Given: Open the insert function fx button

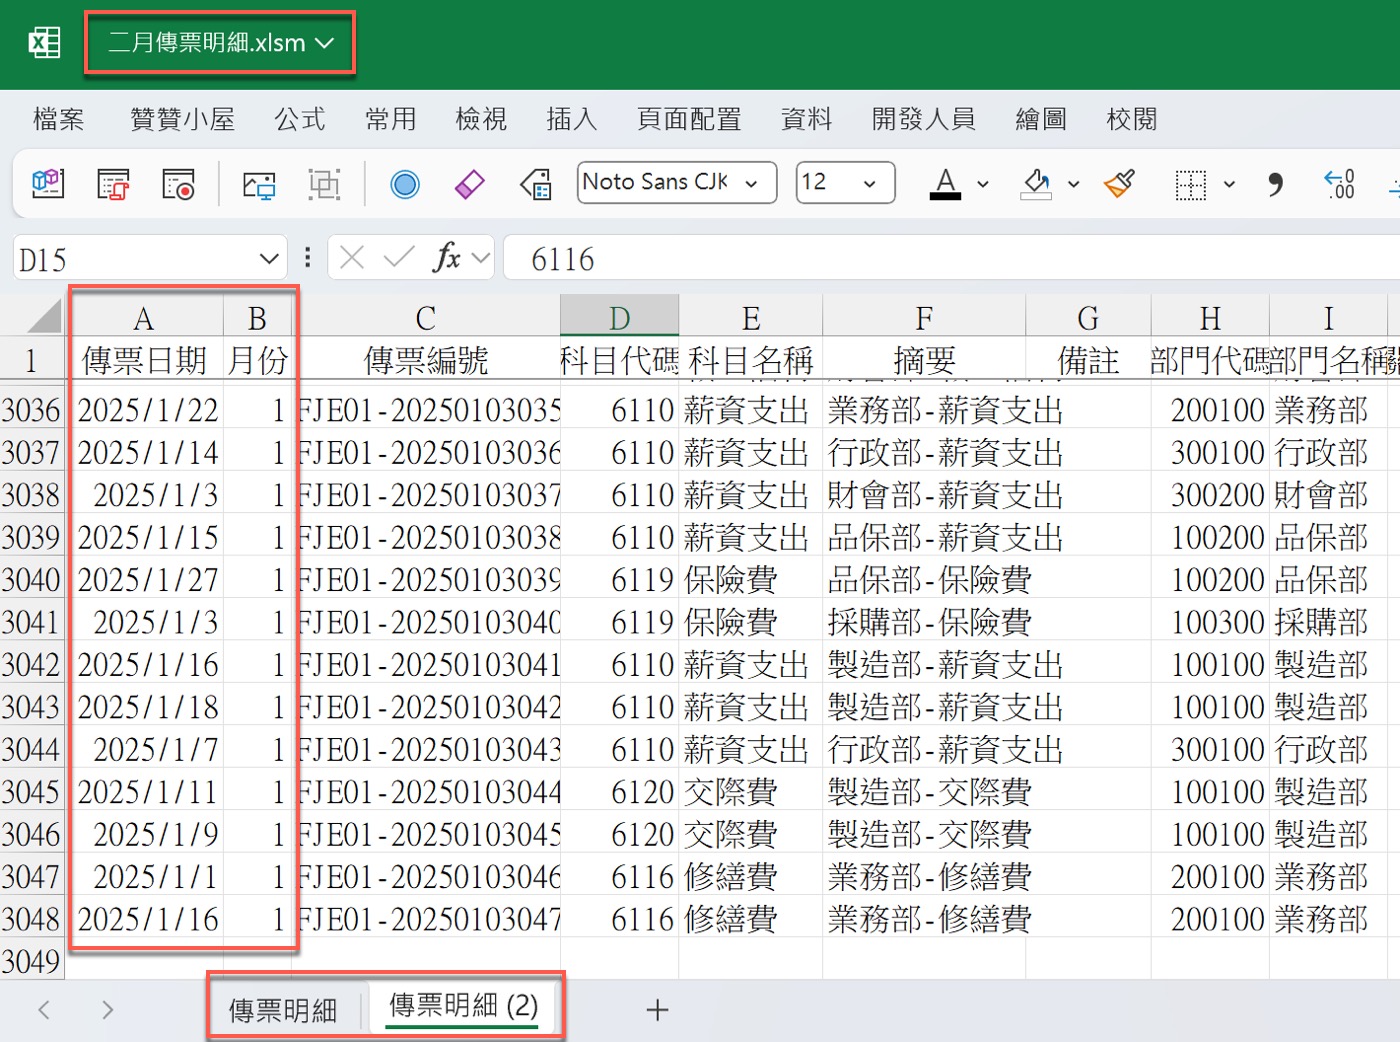Looking at the screenshot, I should coord(447,258).
